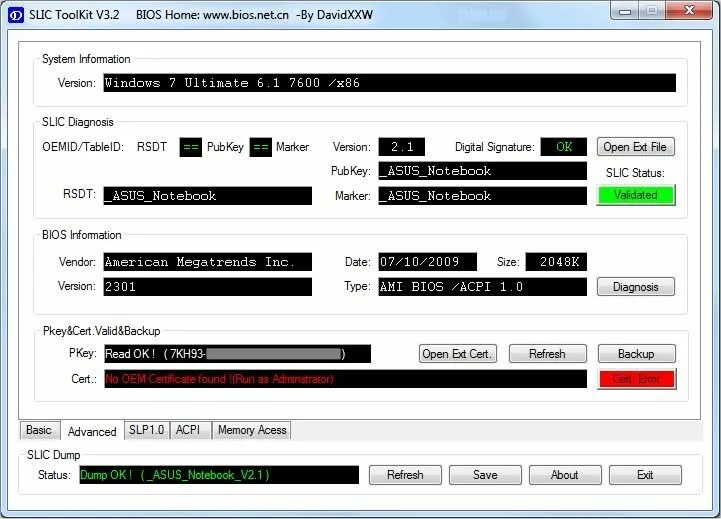Refresh the SLIC Dump status
Image resolution: width=721 pixels, height=519 pixels.
click(x=405, y=475)
